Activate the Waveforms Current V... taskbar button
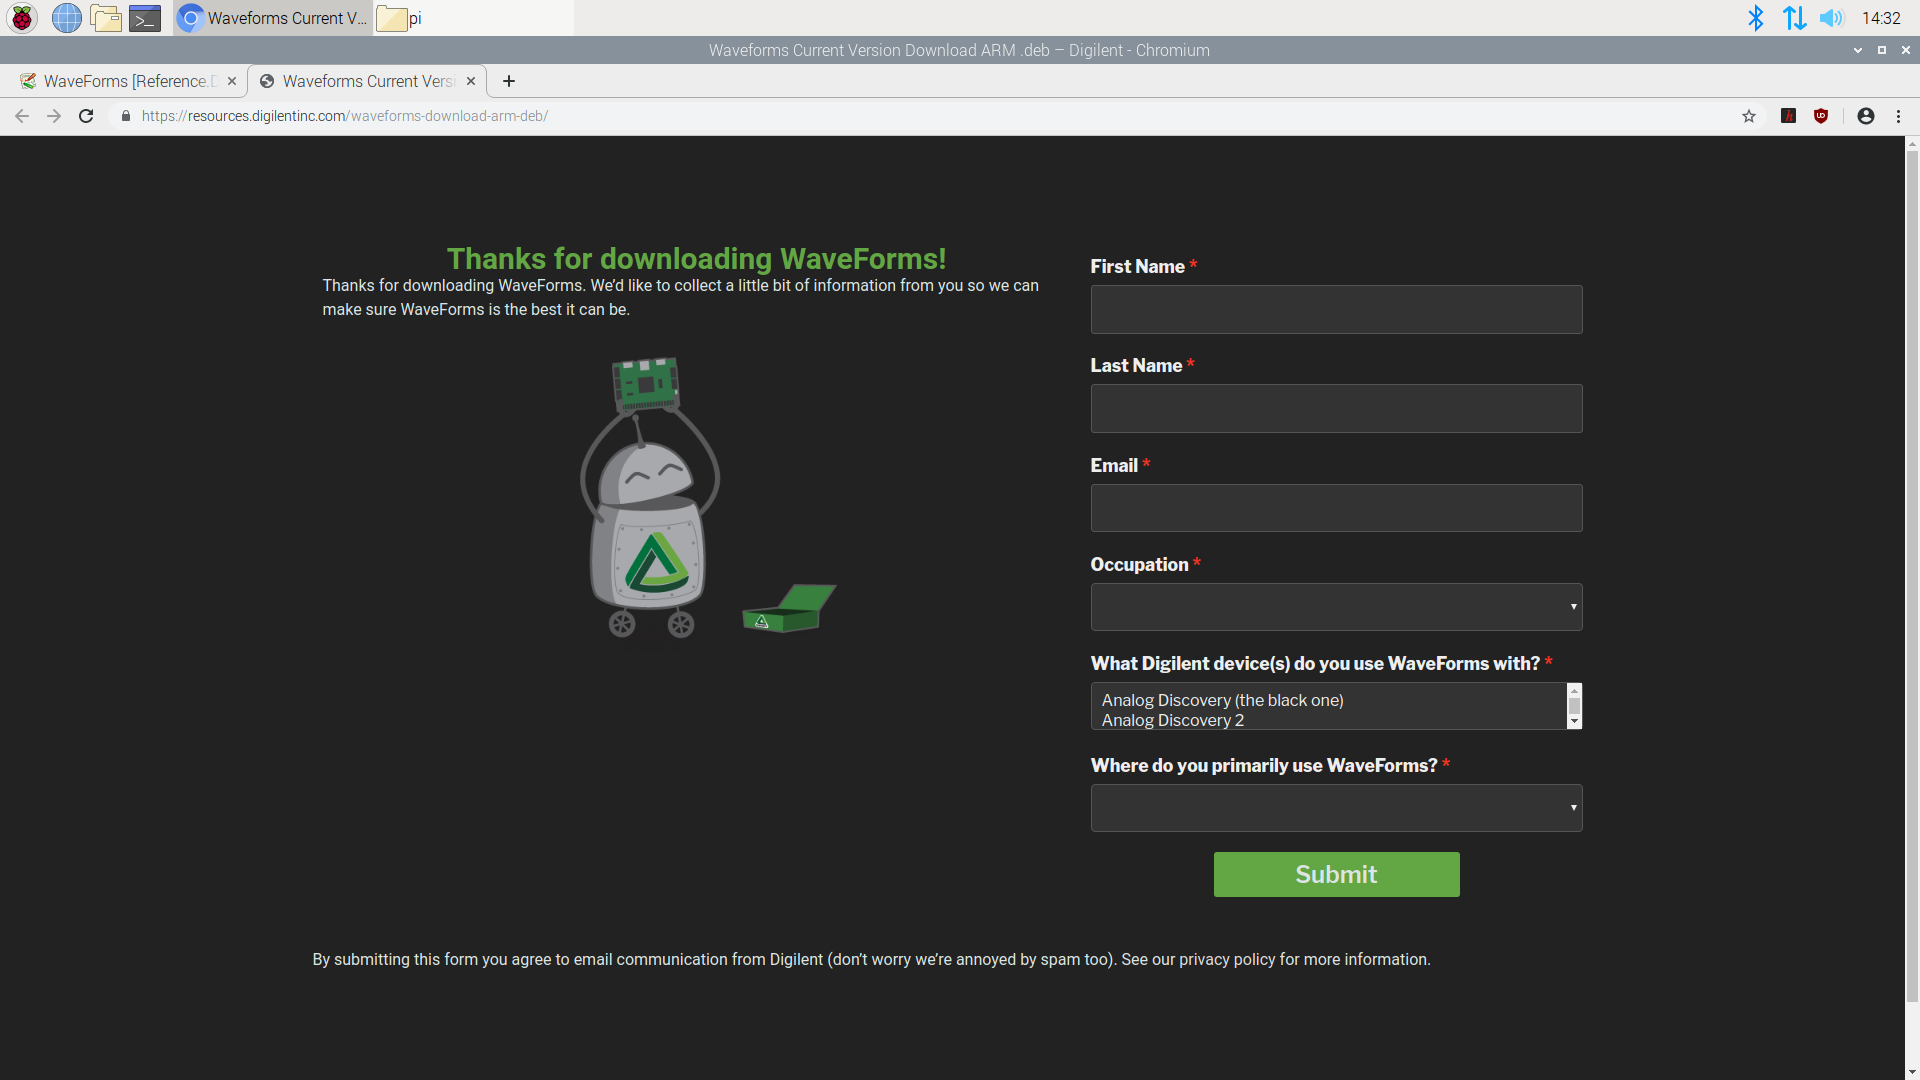This screenshot has width=1920, height=1080. [273, 18]
